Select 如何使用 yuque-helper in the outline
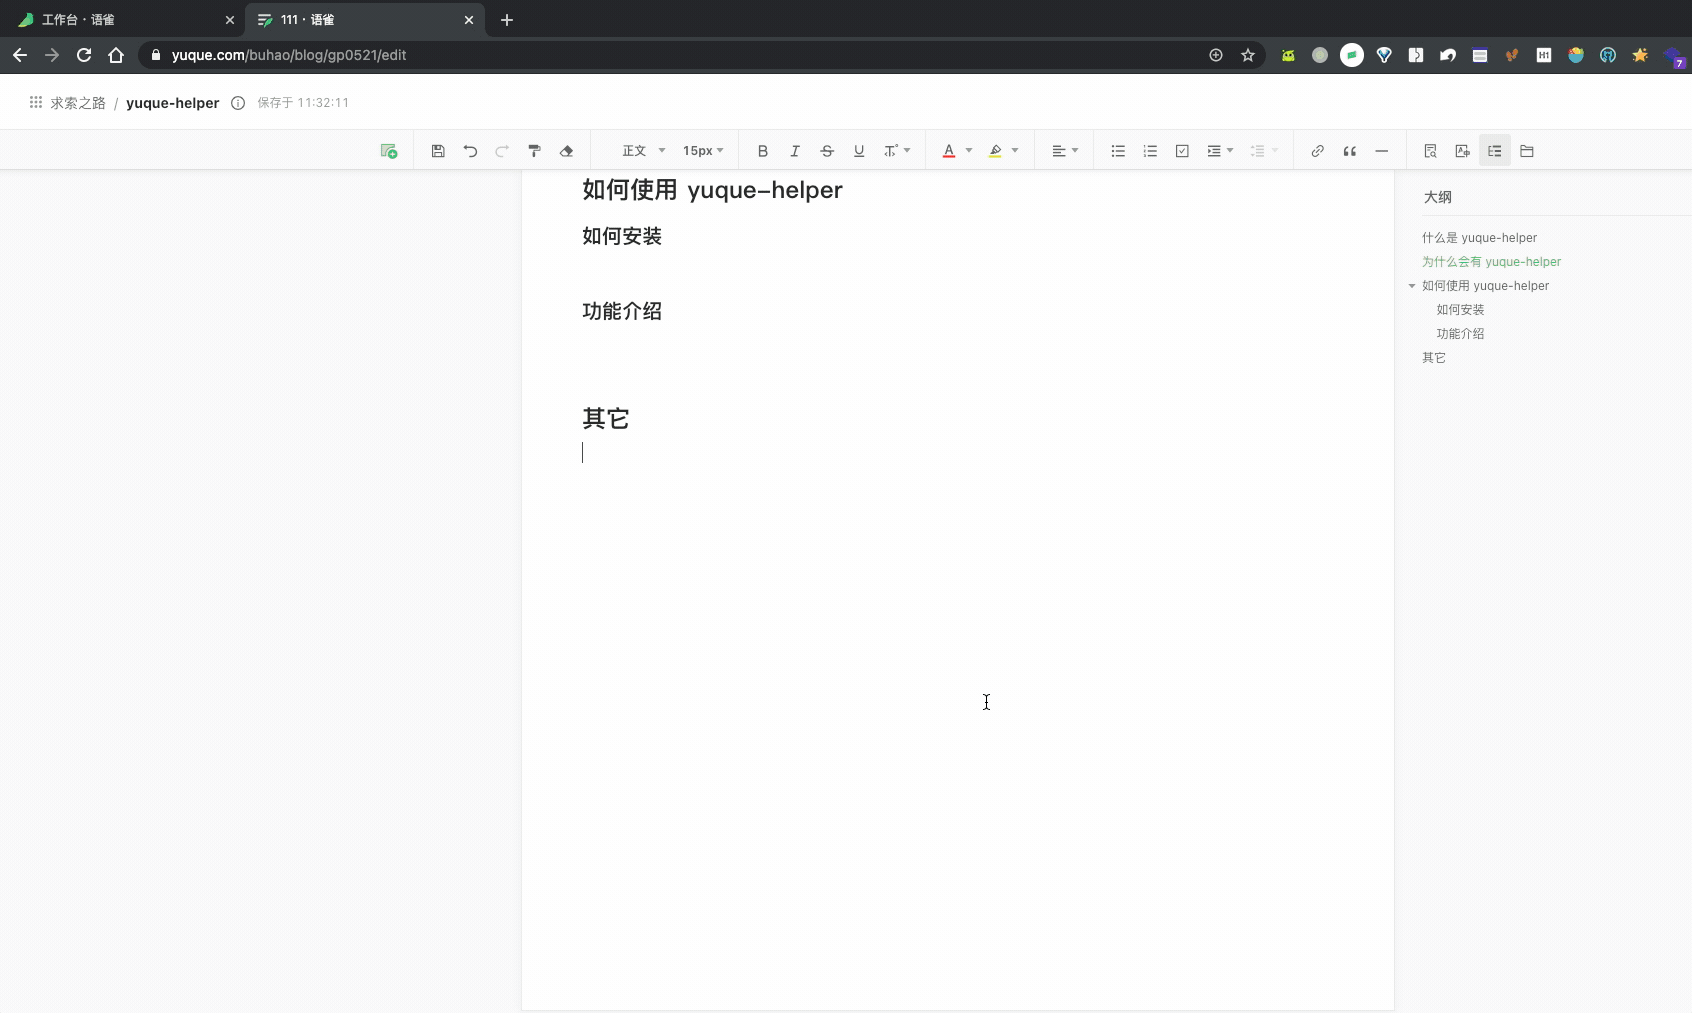 coord(1485,286)
